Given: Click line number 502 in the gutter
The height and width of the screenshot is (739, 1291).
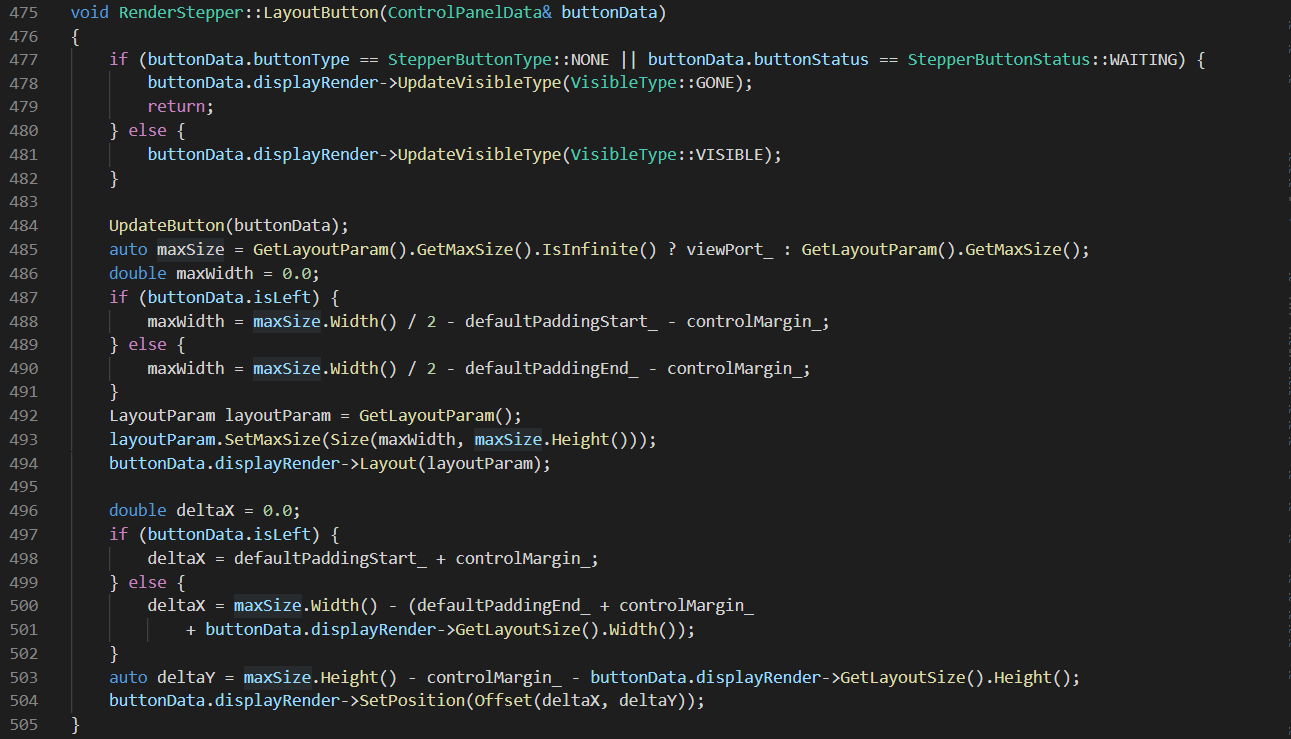Looking at the screenshot, I should (23, 653).
